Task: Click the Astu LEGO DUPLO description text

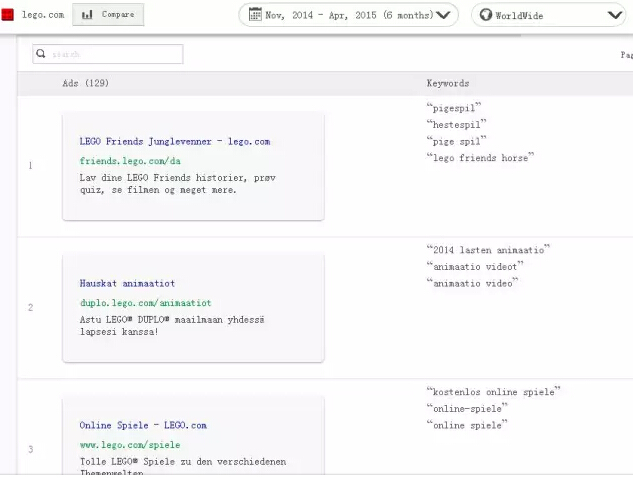Action: click(172, 325)
